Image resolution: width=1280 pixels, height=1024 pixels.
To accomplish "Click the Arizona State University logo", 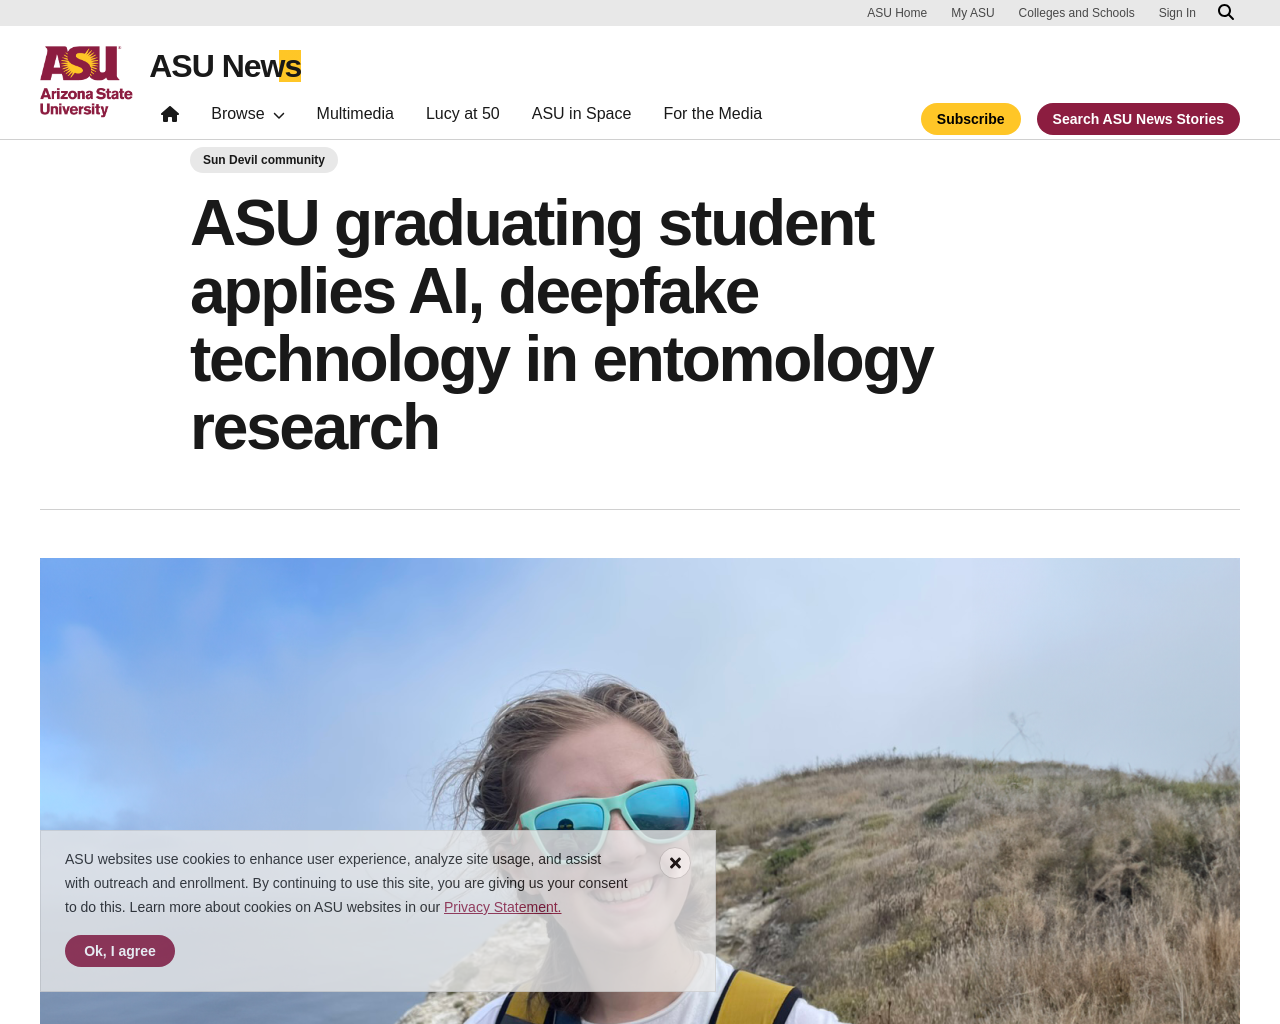I will 86,81.
